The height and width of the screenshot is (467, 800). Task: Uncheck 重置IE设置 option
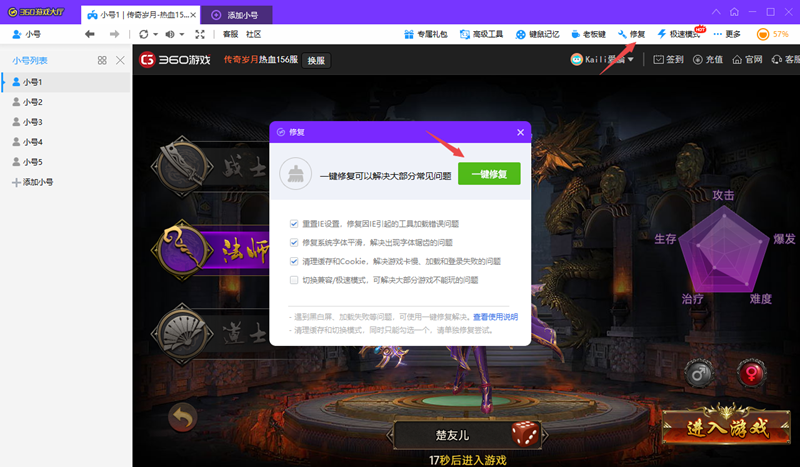tap(294, 224)
